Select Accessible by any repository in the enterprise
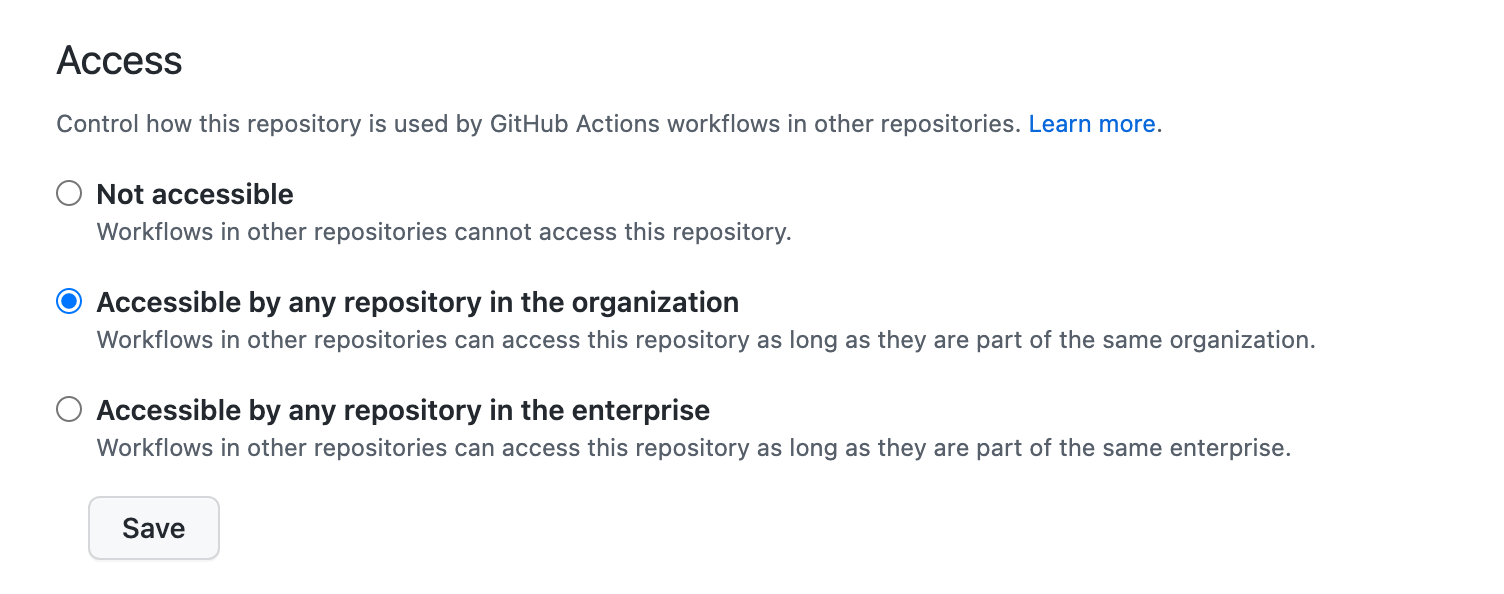 click(68, 410)
